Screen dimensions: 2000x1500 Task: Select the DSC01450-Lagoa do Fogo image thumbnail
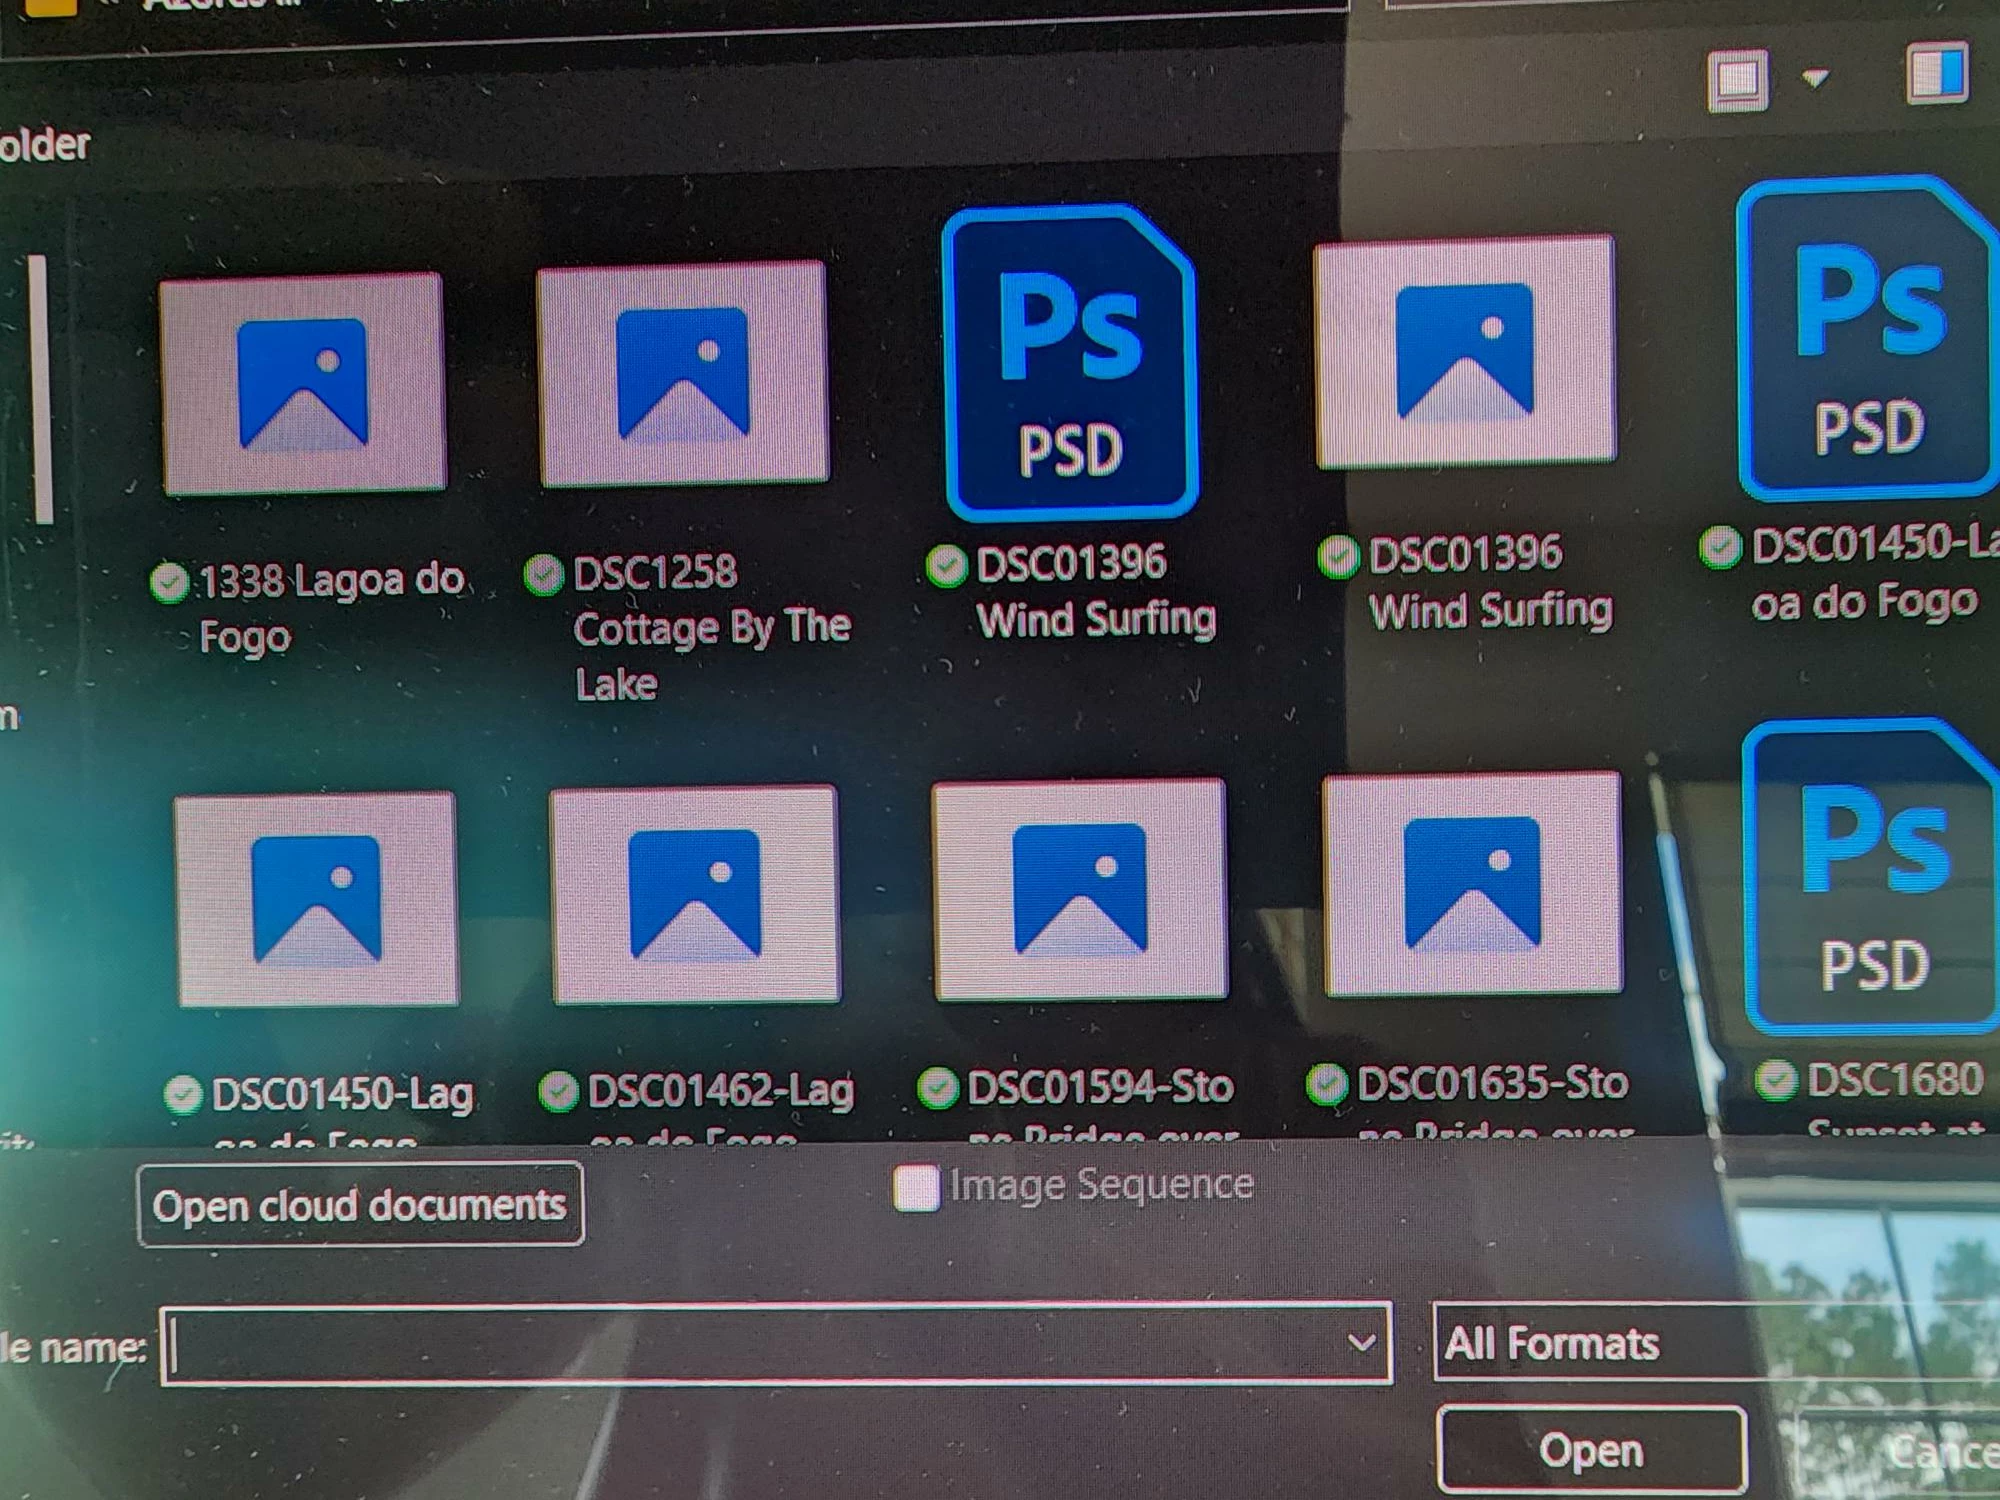(316, 899)
